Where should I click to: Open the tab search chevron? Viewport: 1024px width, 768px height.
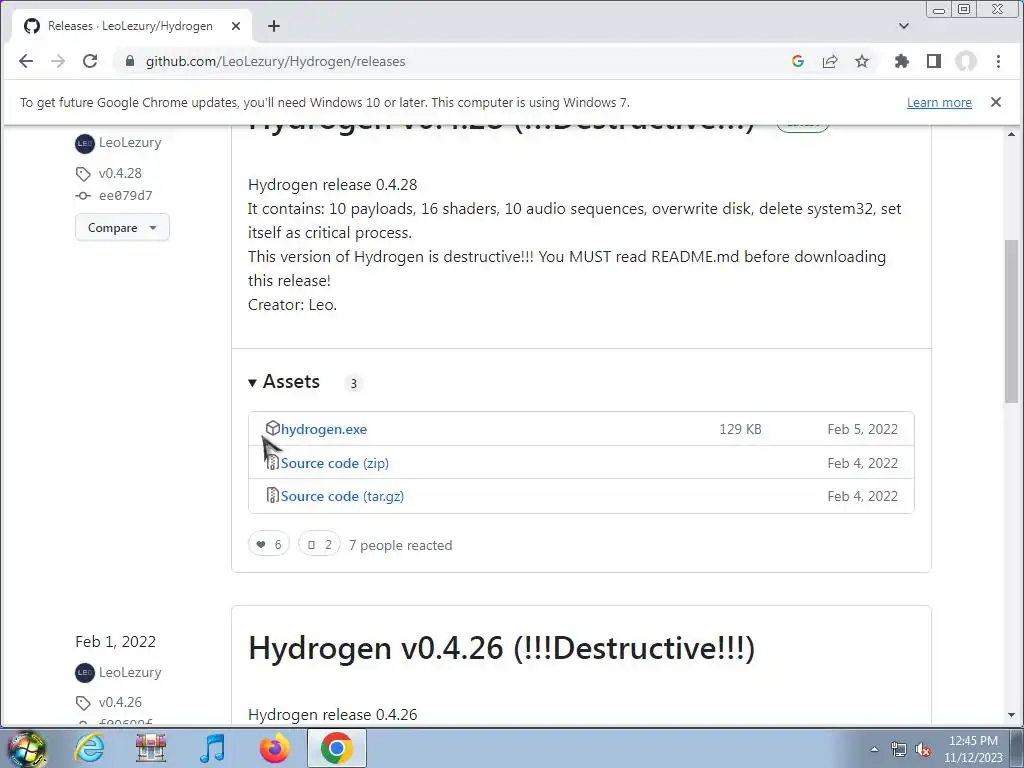[904, 26]
